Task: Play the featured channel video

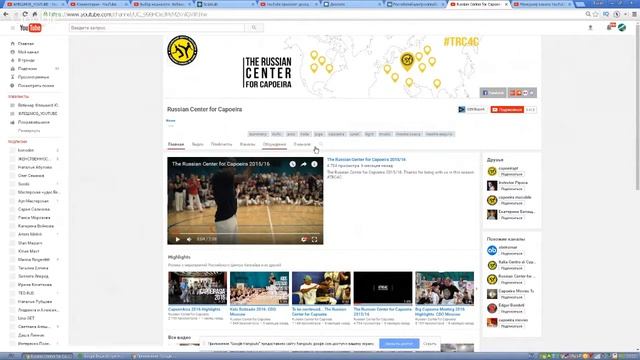Action: pos(178,239)
